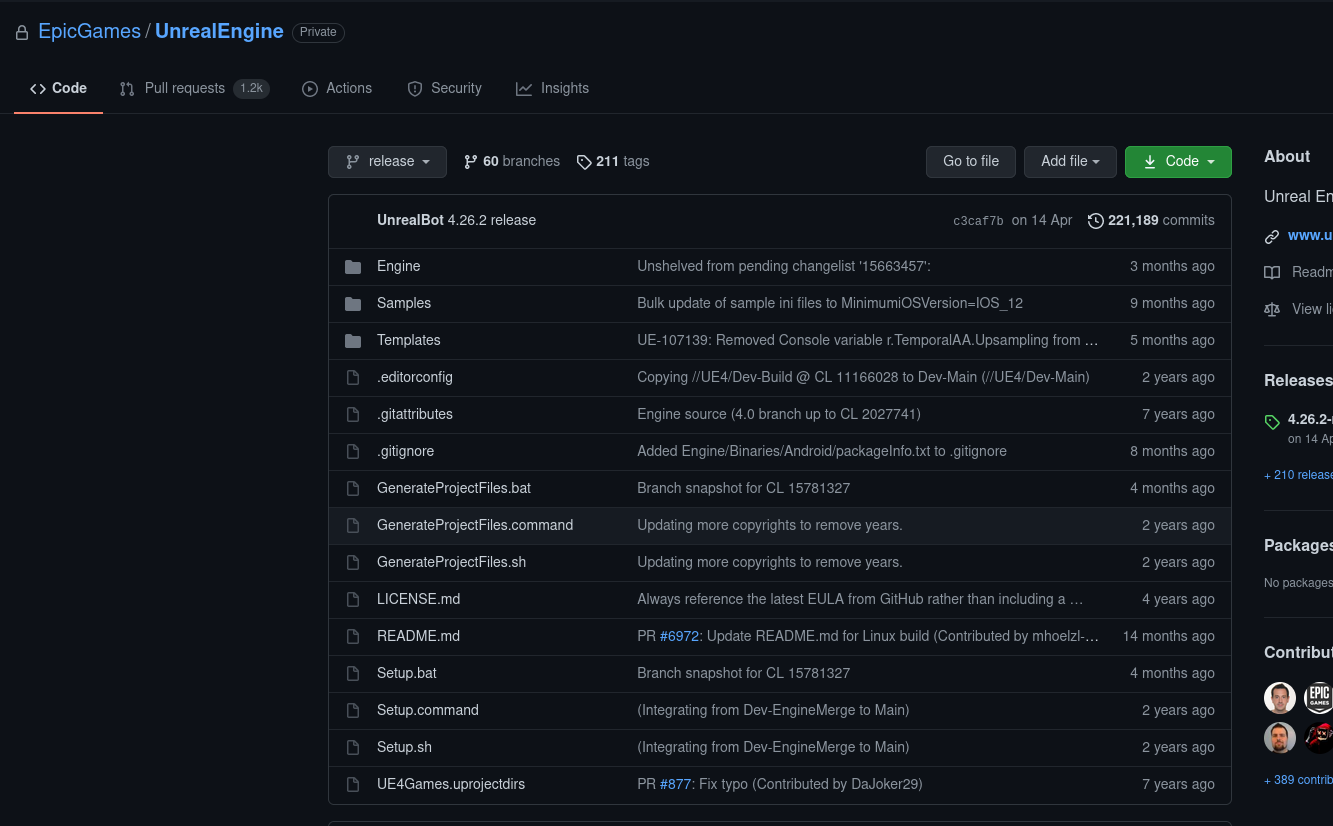Open the Add file dropdown
Screen dimensions: 1333x826
click(1070, 161)
